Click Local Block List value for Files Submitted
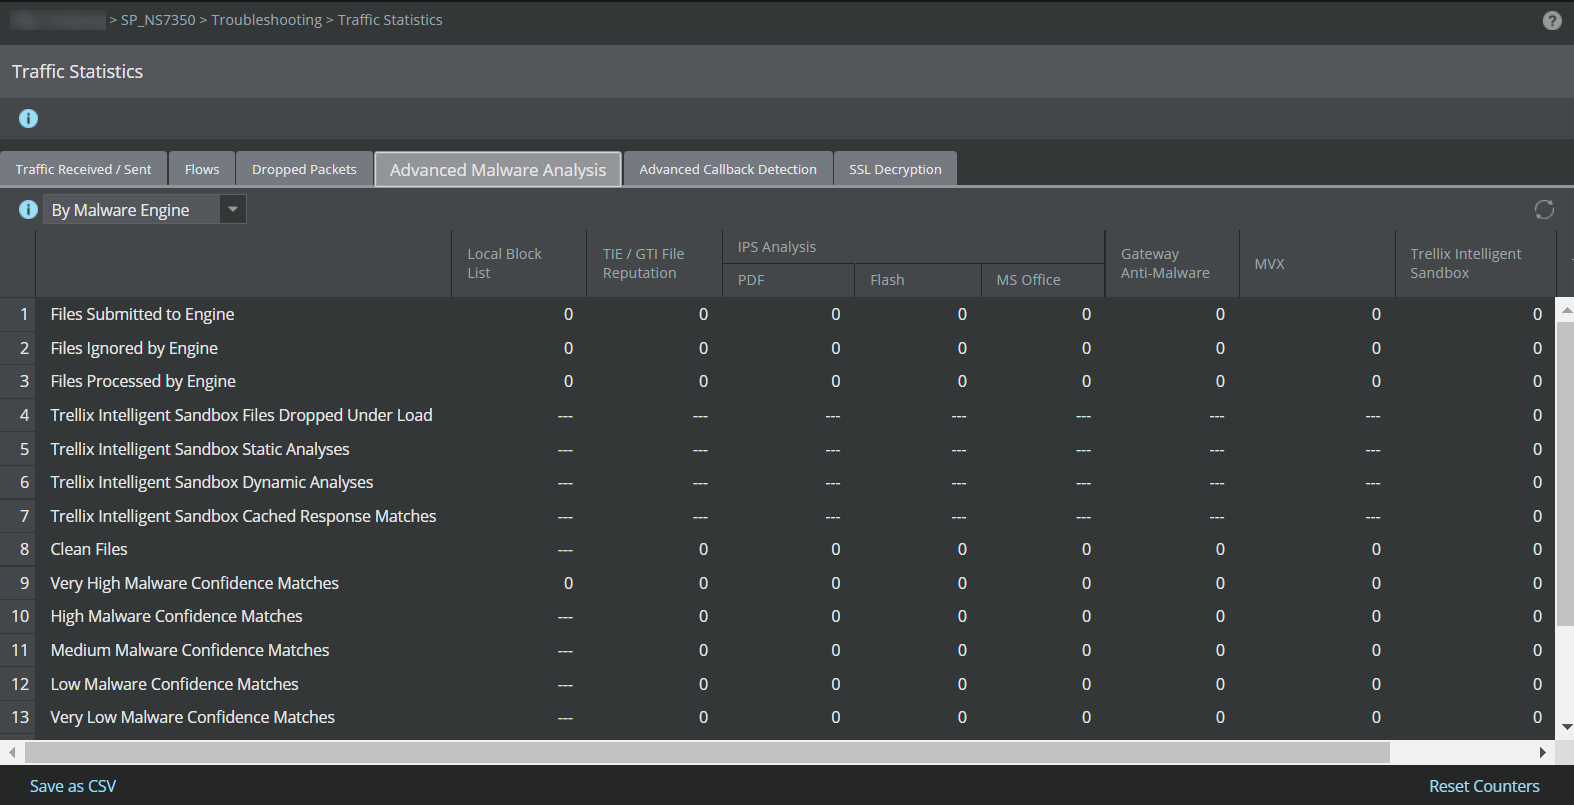 (568, 314)
